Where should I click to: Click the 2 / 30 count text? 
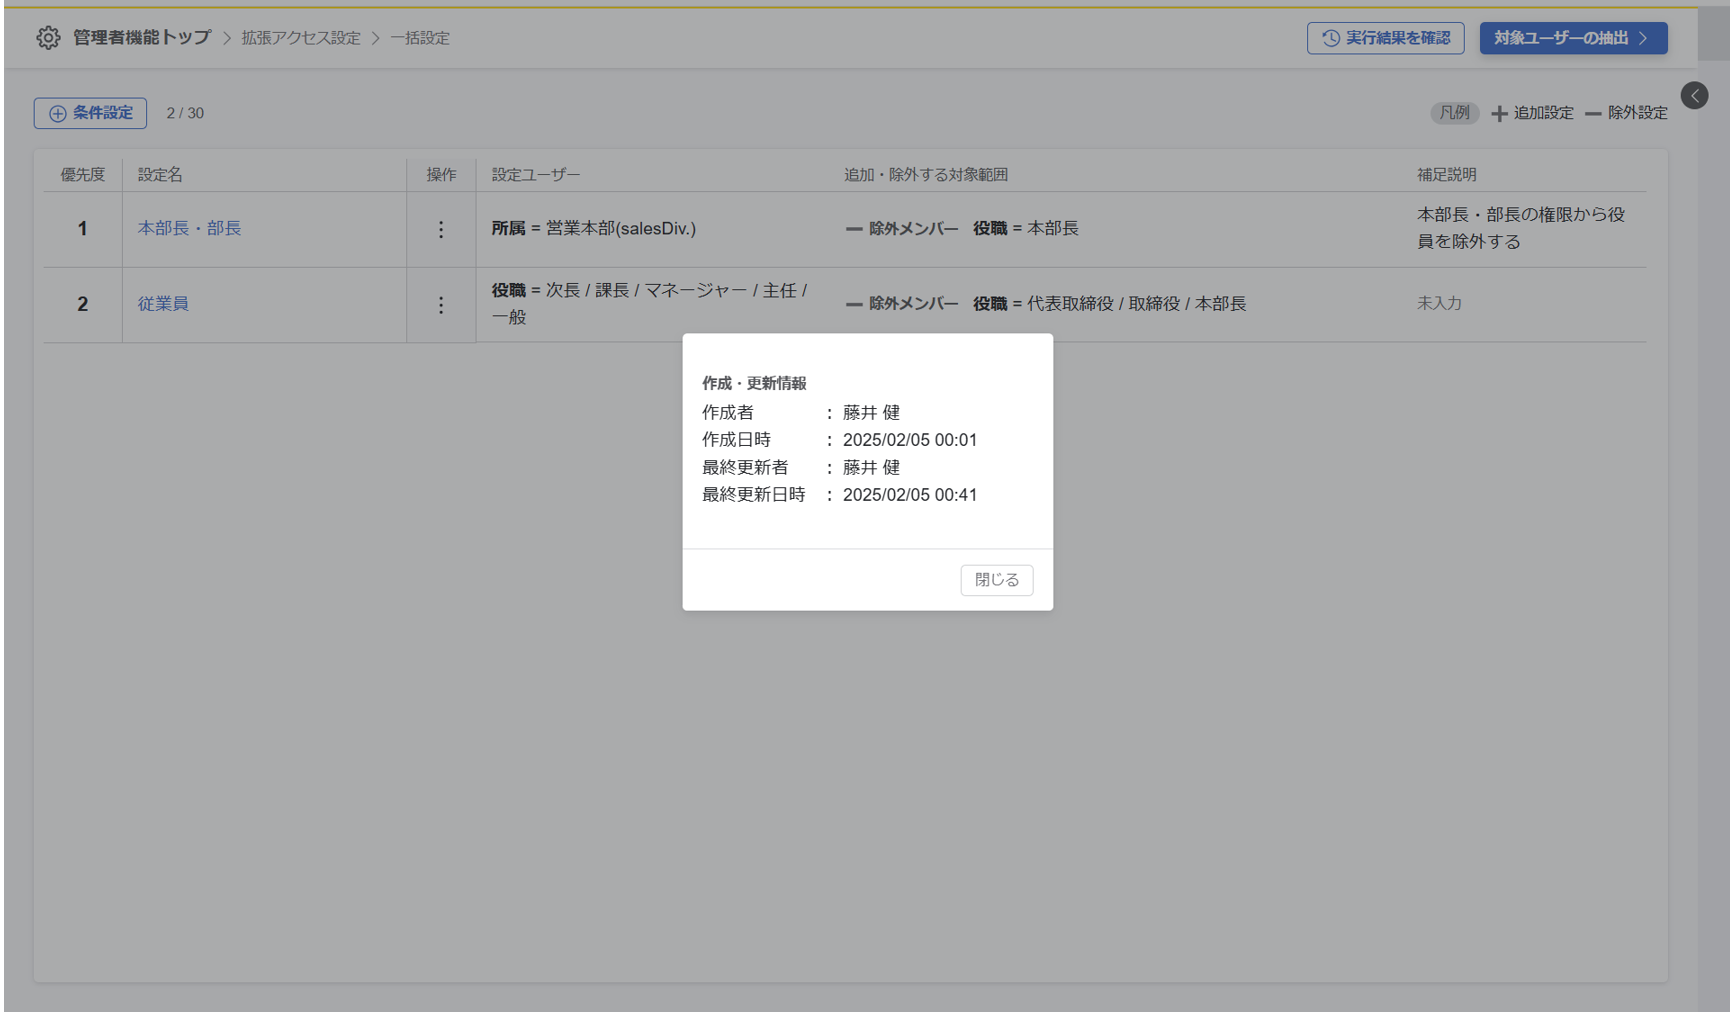click(185, 113)
